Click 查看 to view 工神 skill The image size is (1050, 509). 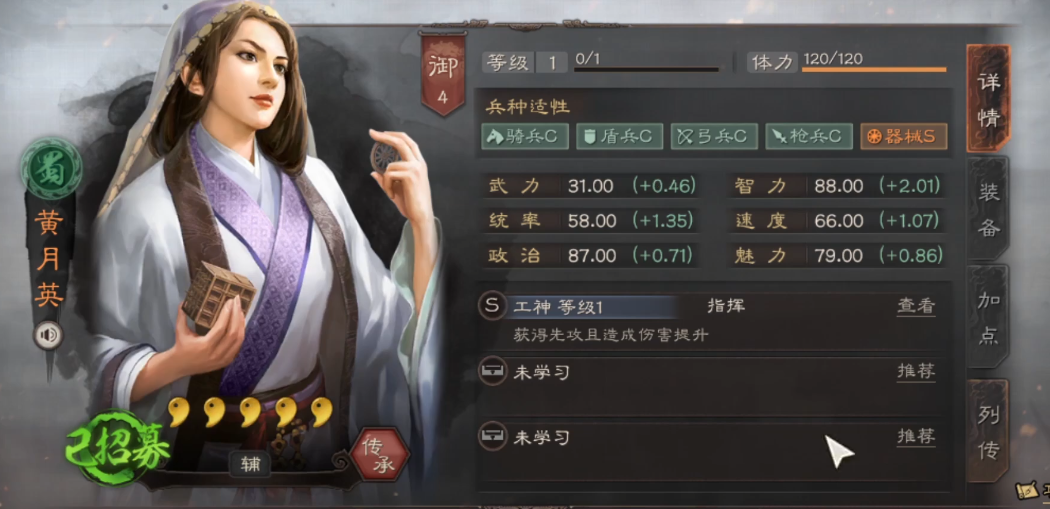[915, 306]
